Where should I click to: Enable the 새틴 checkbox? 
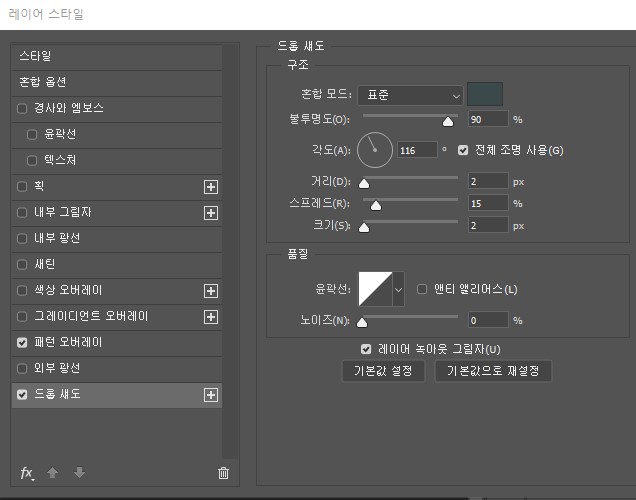point(22,264)
